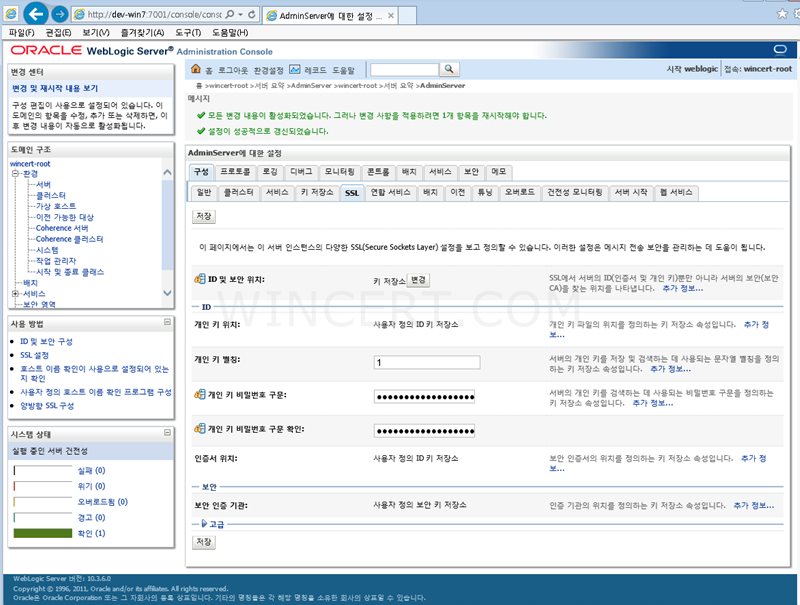Click the restart-required icon beside ID 및 보안 위치
Viewport: 800px width, 605px height.
tap(199, 279)
